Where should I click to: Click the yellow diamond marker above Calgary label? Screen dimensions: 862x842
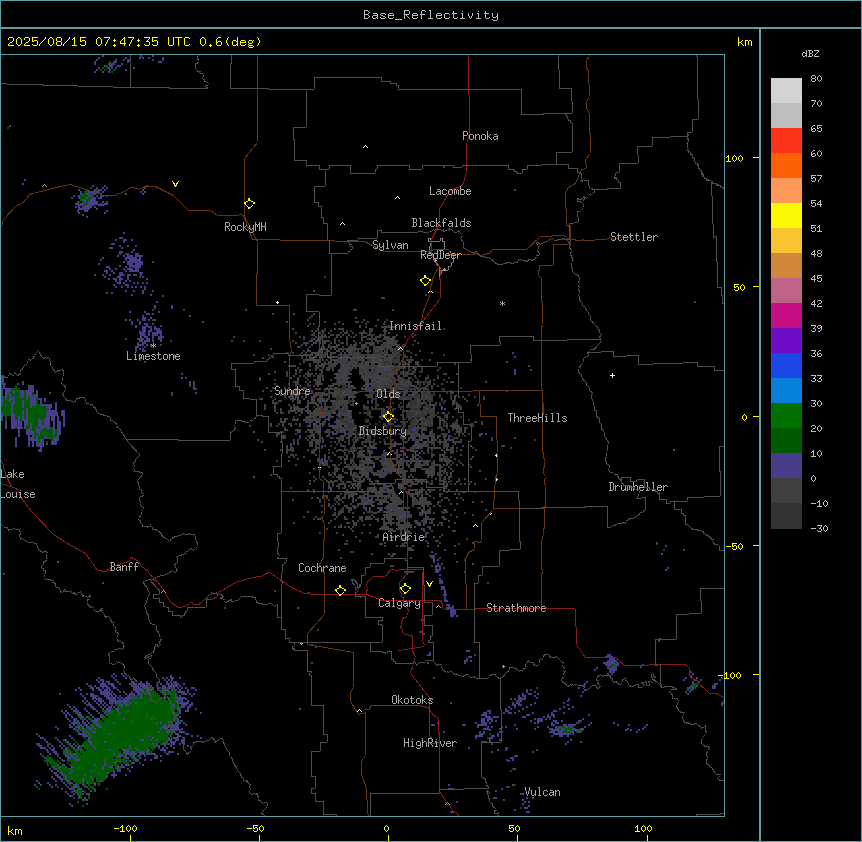click(x=405, y=589)
